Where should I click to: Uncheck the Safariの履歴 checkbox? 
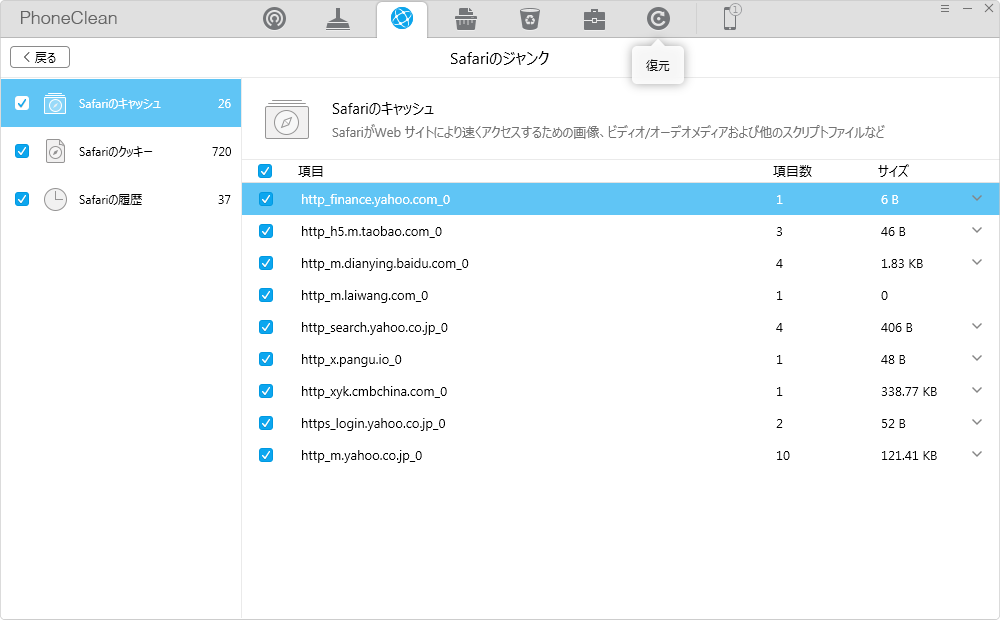22,199
